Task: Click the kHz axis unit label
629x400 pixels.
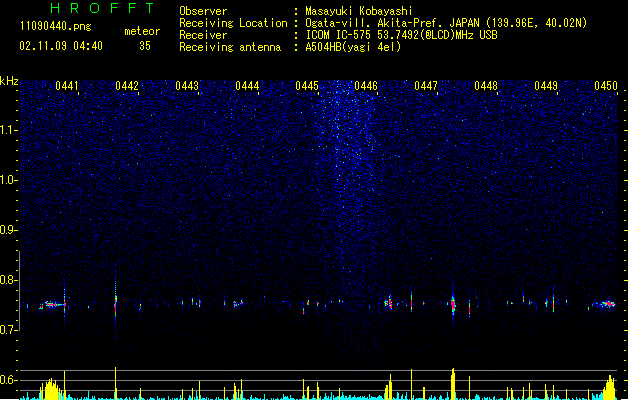Action: point(9,81)
